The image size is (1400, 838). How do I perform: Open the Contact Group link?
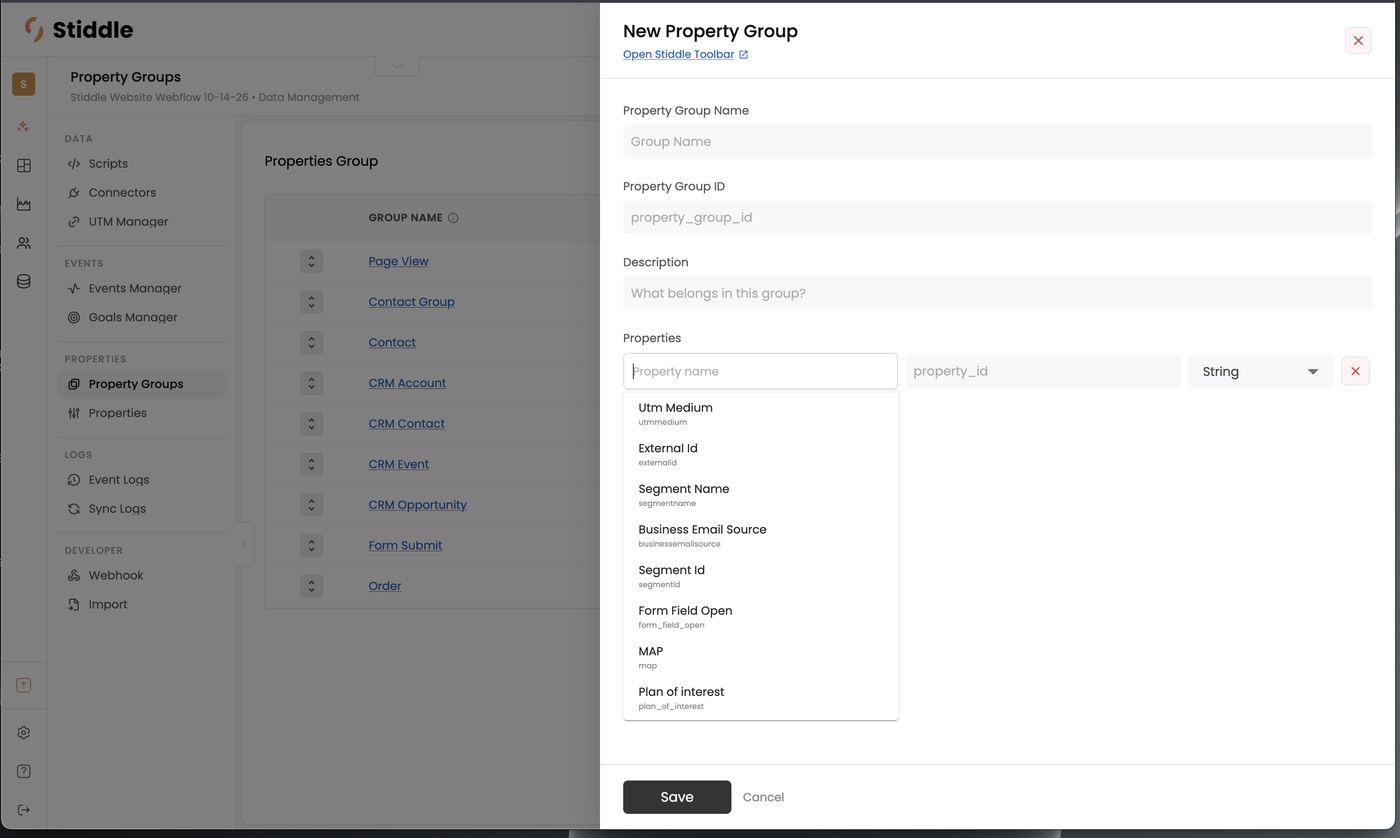point(411,302)
